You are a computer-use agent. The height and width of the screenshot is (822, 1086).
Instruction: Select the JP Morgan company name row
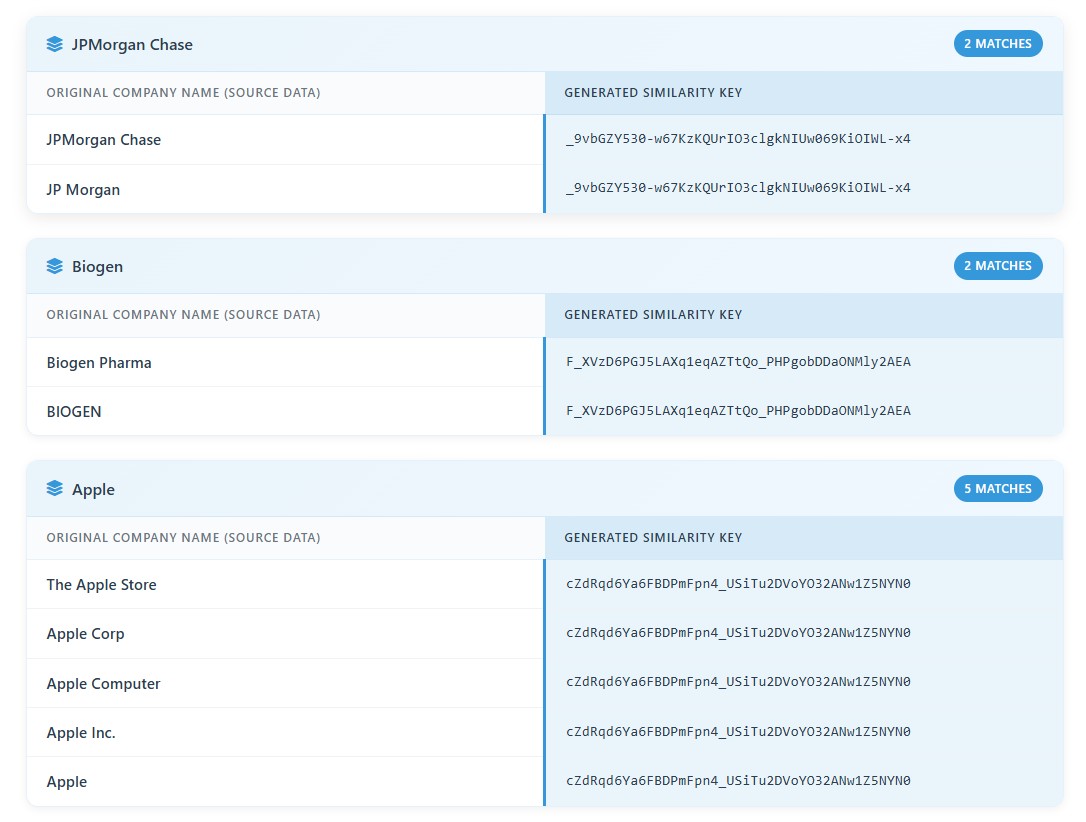tap(285, 189)
